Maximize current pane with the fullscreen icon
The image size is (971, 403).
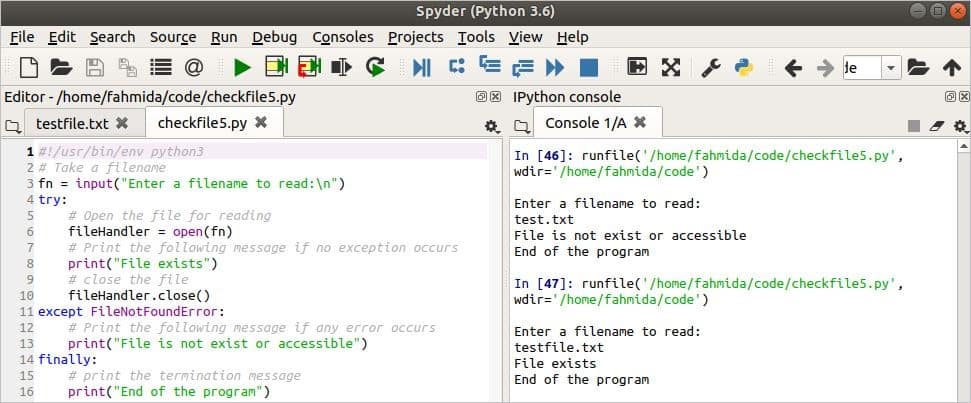pyautogui.click(x=671, y=67)
